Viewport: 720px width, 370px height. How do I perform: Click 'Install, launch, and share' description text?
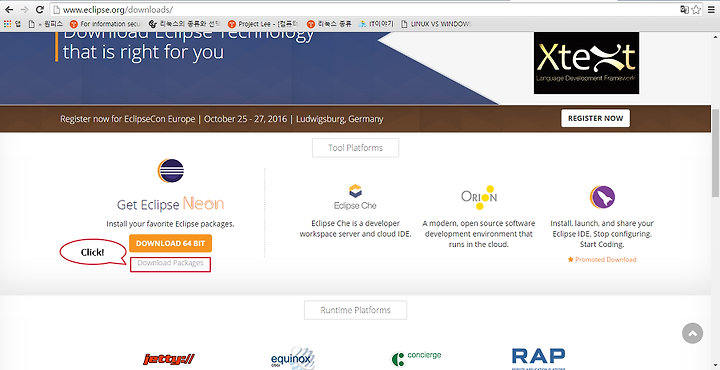[602, 234]
